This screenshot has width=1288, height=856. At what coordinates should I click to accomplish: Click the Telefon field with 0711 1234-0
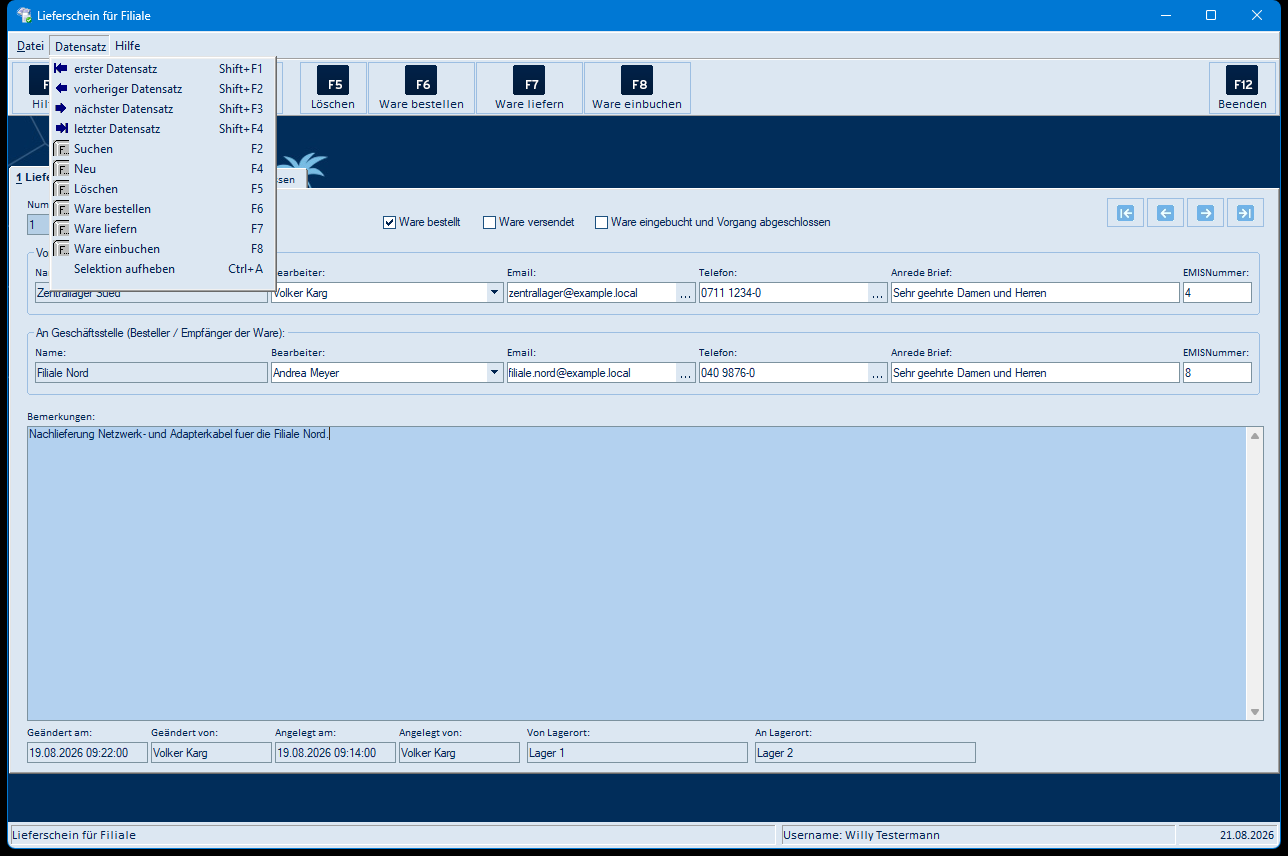click(783, 293)
